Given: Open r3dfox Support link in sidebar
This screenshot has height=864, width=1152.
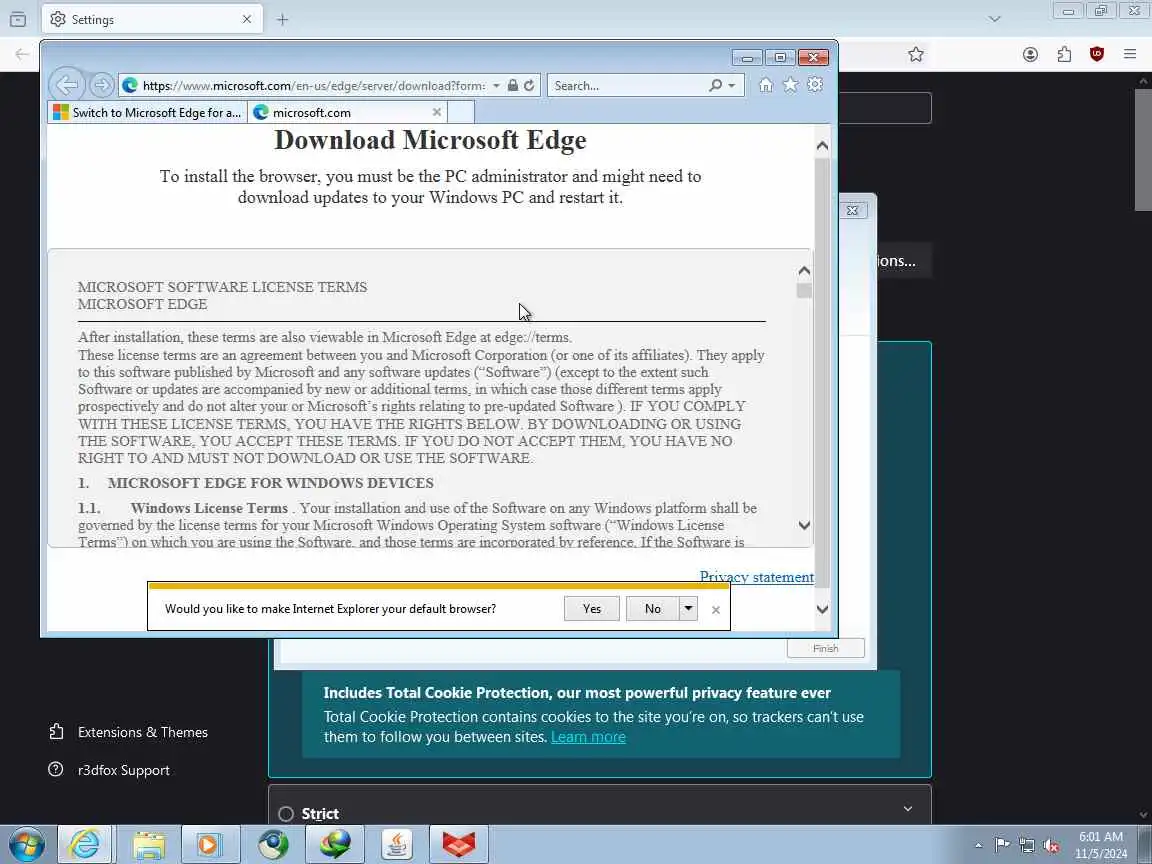Looking at the screenshot, I should (109, 770).
